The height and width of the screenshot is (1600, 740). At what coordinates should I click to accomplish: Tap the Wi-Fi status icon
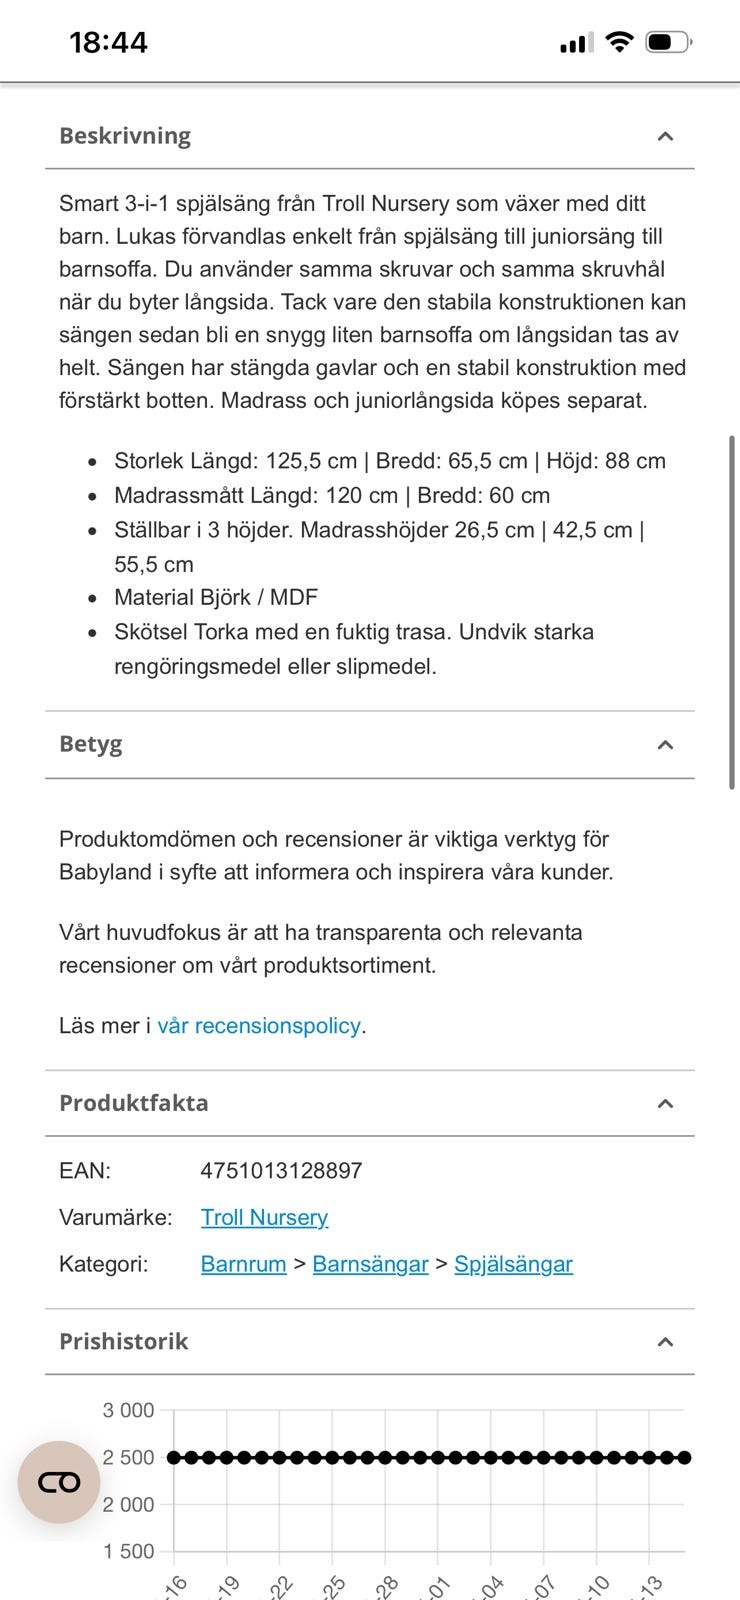620,42
